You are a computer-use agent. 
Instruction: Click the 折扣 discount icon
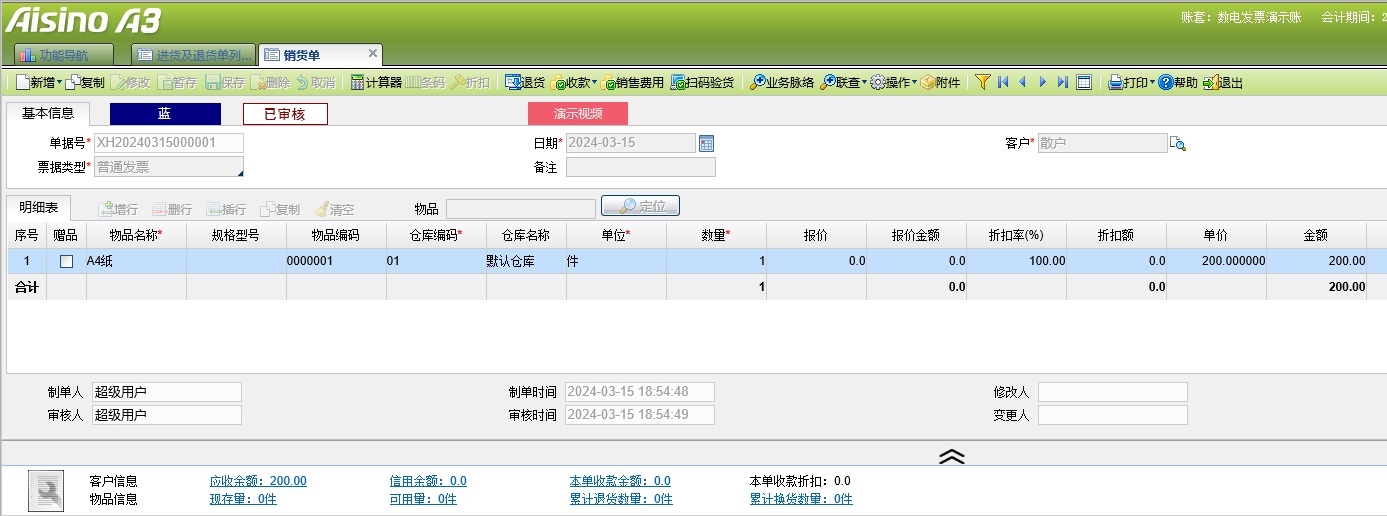(x=458, y=83)
